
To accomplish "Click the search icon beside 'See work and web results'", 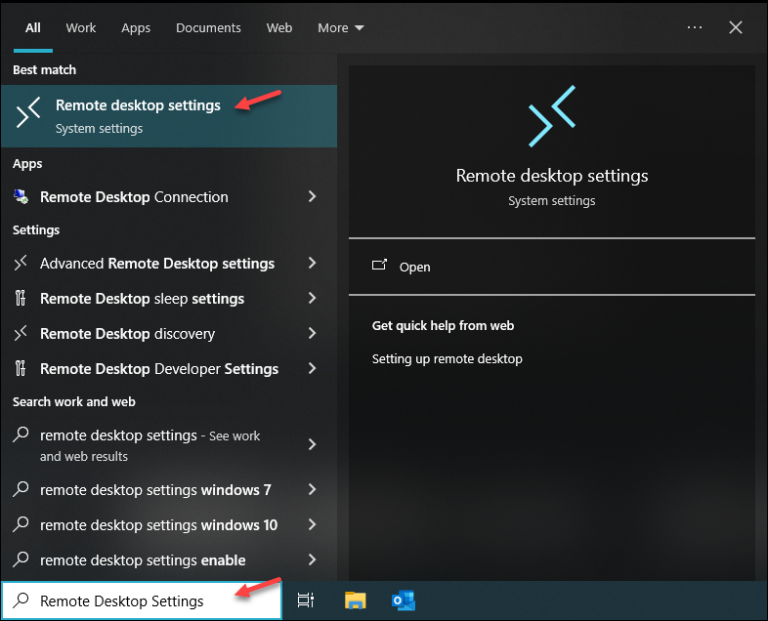I will click(x=21, y=434).
